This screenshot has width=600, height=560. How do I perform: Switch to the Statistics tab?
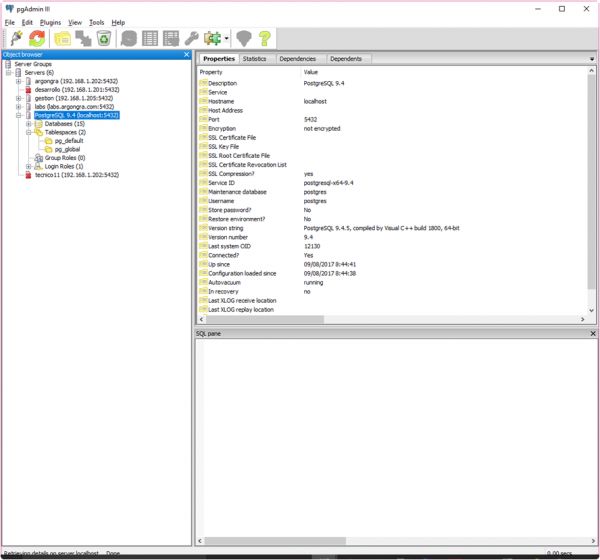(254, 59)
